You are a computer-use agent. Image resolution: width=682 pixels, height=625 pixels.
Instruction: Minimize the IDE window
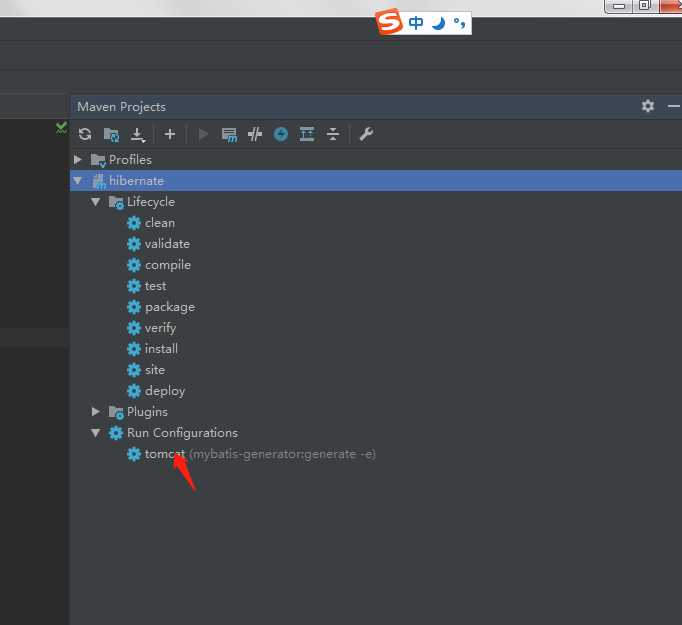click(x=619, y=6)
